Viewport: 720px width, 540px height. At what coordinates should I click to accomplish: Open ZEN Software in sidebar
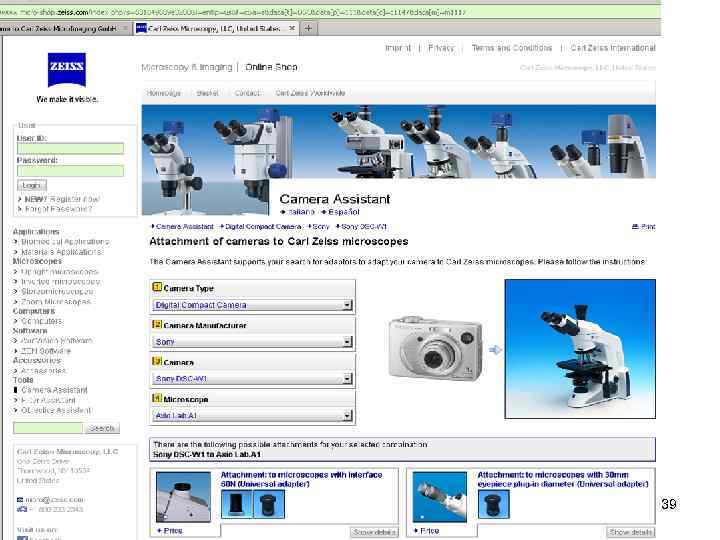(x=46, y=351)
